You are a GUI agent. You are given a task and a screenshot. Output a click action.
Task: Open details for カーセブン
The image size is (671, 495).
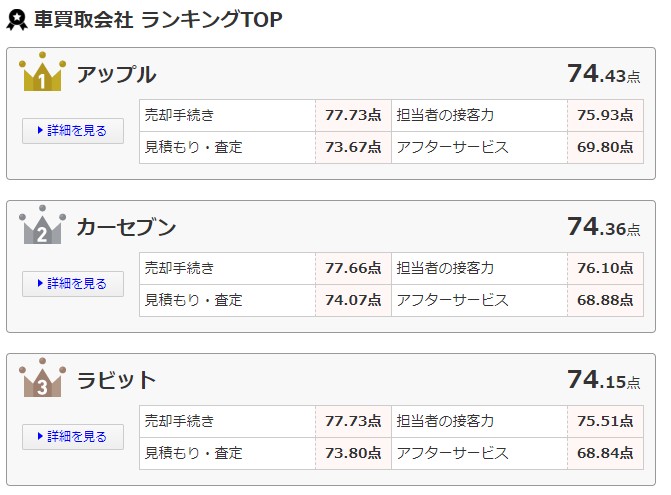(73, 284)
